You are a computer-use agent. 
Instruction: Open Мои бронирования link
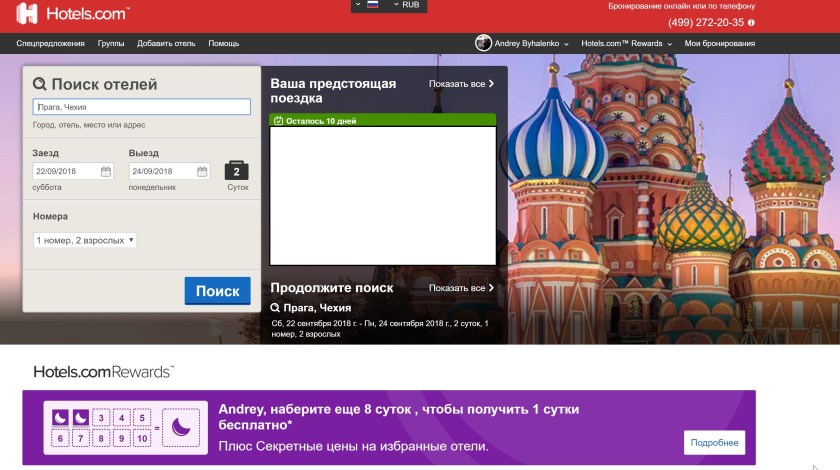click(719, 43)
